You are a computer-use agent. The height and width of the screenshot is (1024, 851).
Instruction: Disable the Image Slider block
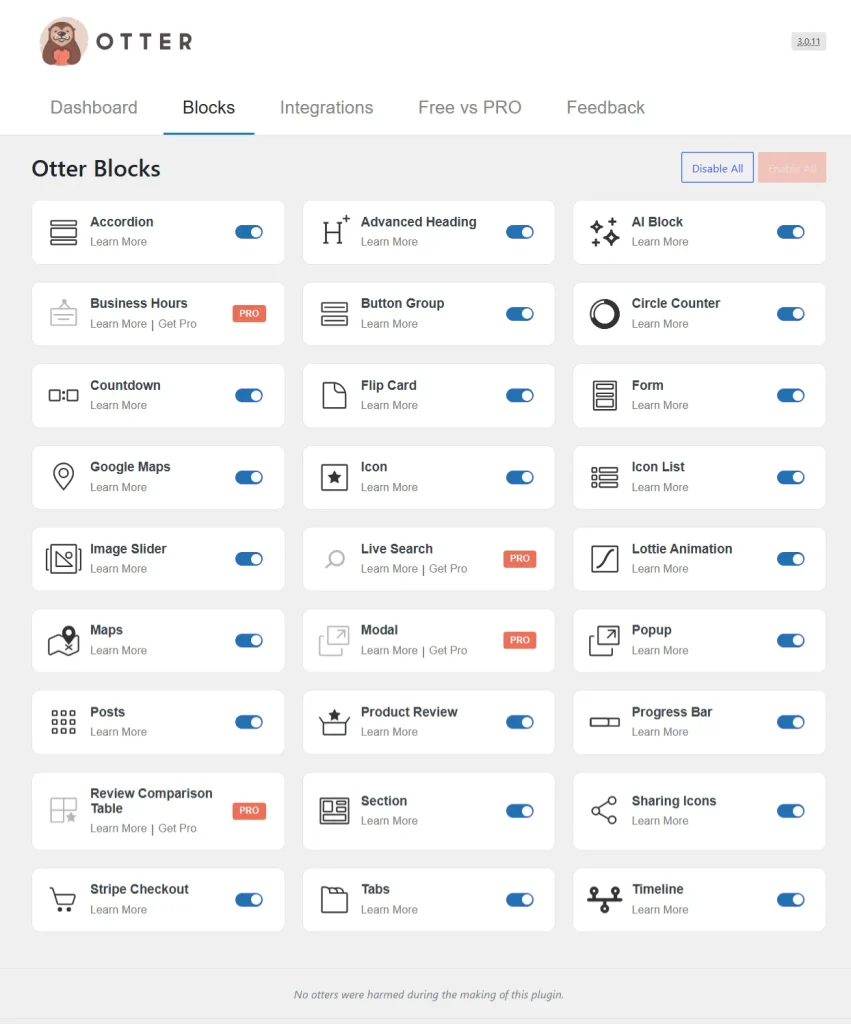click(x=249, y=558)
